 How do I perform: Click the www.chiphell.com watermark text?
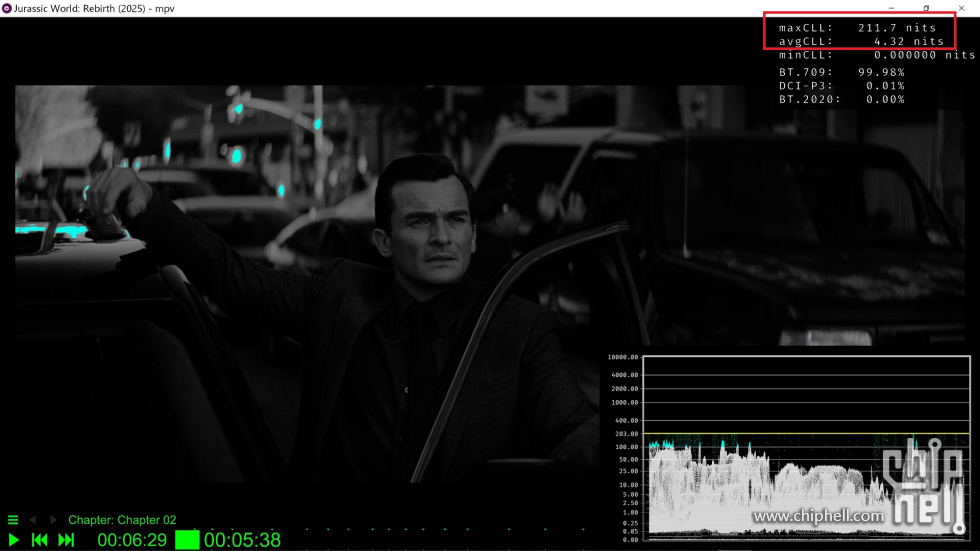tap(818, 516)
